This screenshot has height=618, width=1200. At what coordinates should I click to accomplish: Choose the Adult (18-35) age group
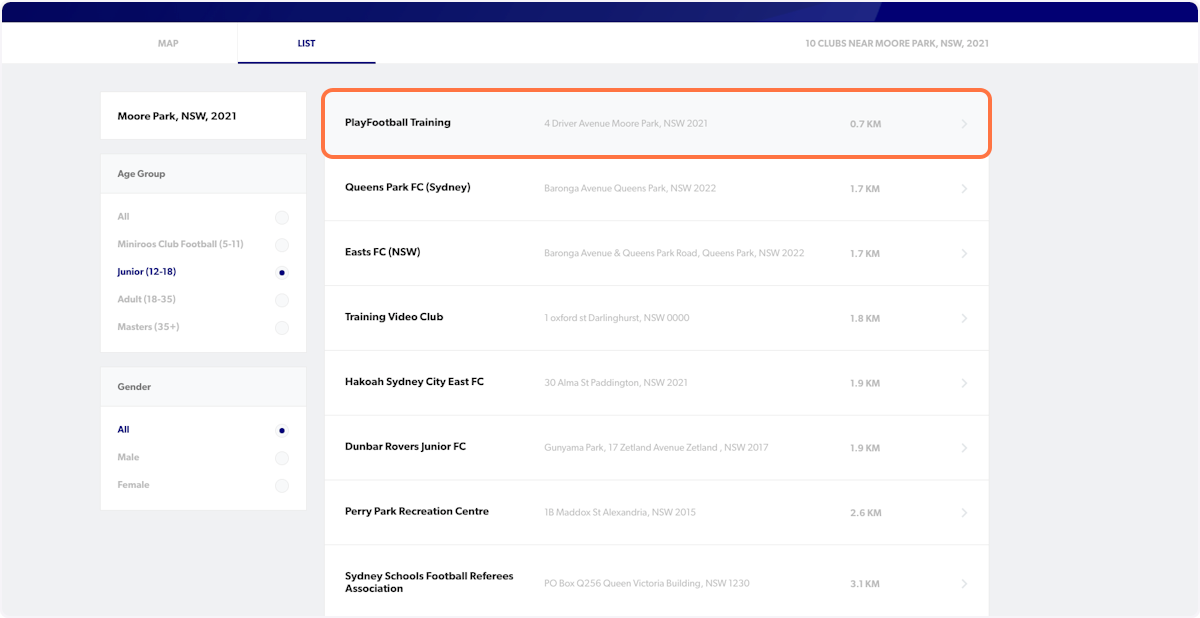pyautogui.click(x=282, y=300)
